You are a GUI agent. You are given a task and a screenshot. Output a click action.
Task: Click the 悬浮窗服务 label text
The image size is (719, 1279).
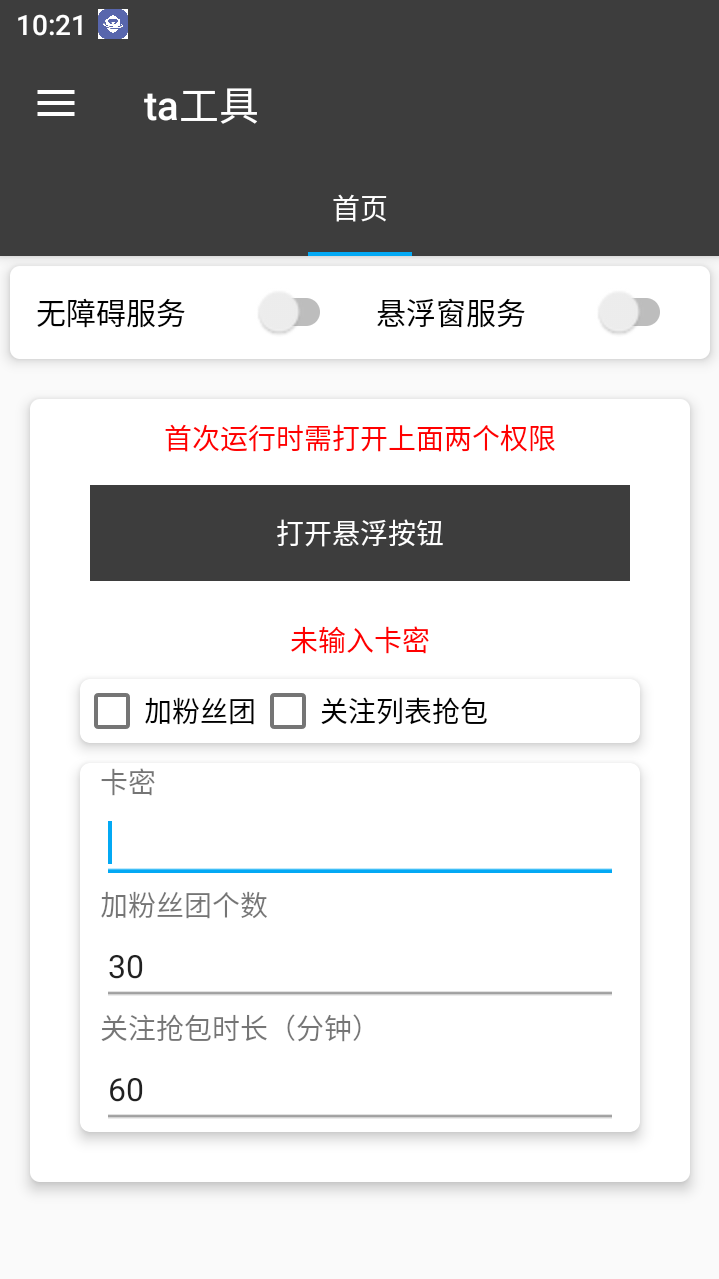[451, 313]
